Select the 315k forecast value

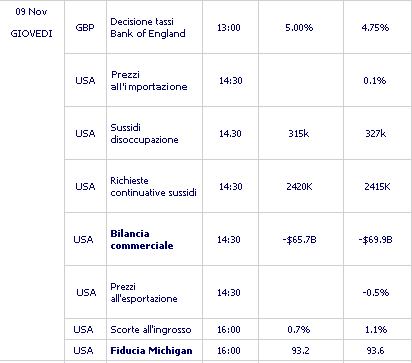(x=299, y=133)
